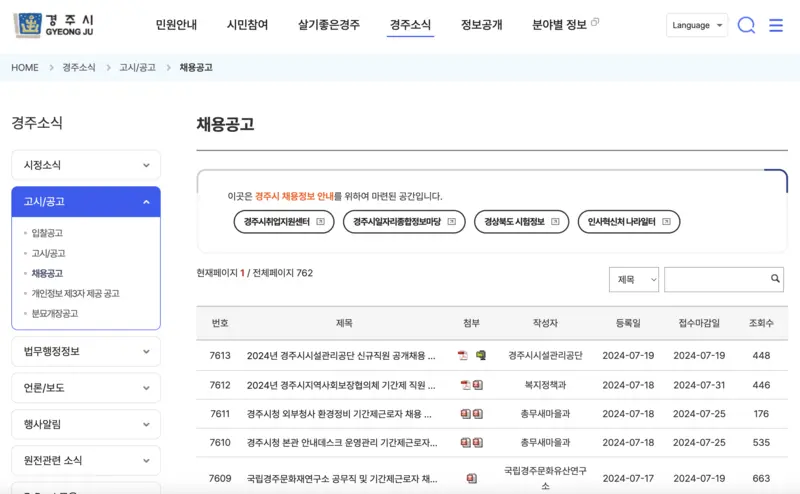The height and width of the screenshot is (494, 800).
Task: Click 경주소식 in the breadcrumb
Action: tap(79, 67)
